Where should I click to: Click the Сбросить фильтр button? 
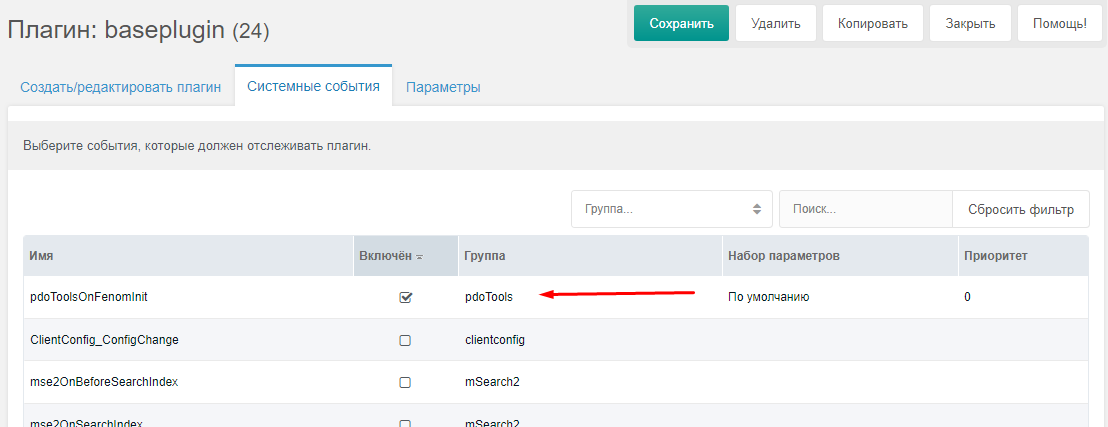click(1020, 209)
